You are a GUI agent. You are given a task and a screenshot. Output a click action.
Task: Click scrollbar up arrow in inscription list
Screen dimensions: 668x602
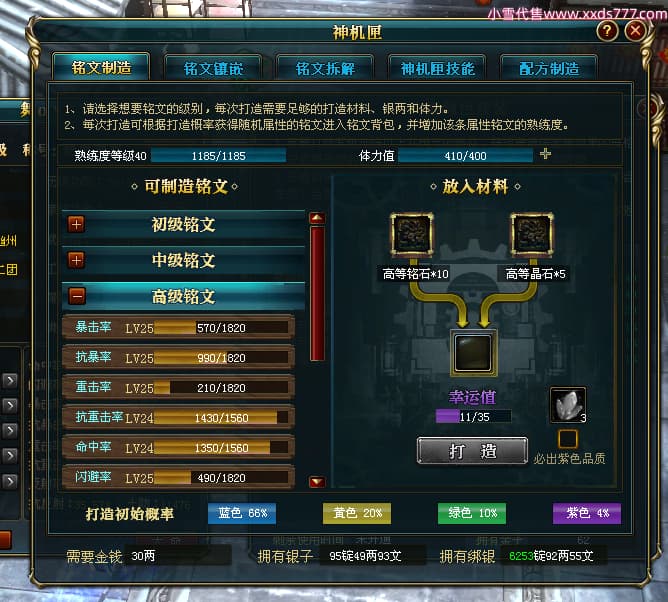(317, 219)
